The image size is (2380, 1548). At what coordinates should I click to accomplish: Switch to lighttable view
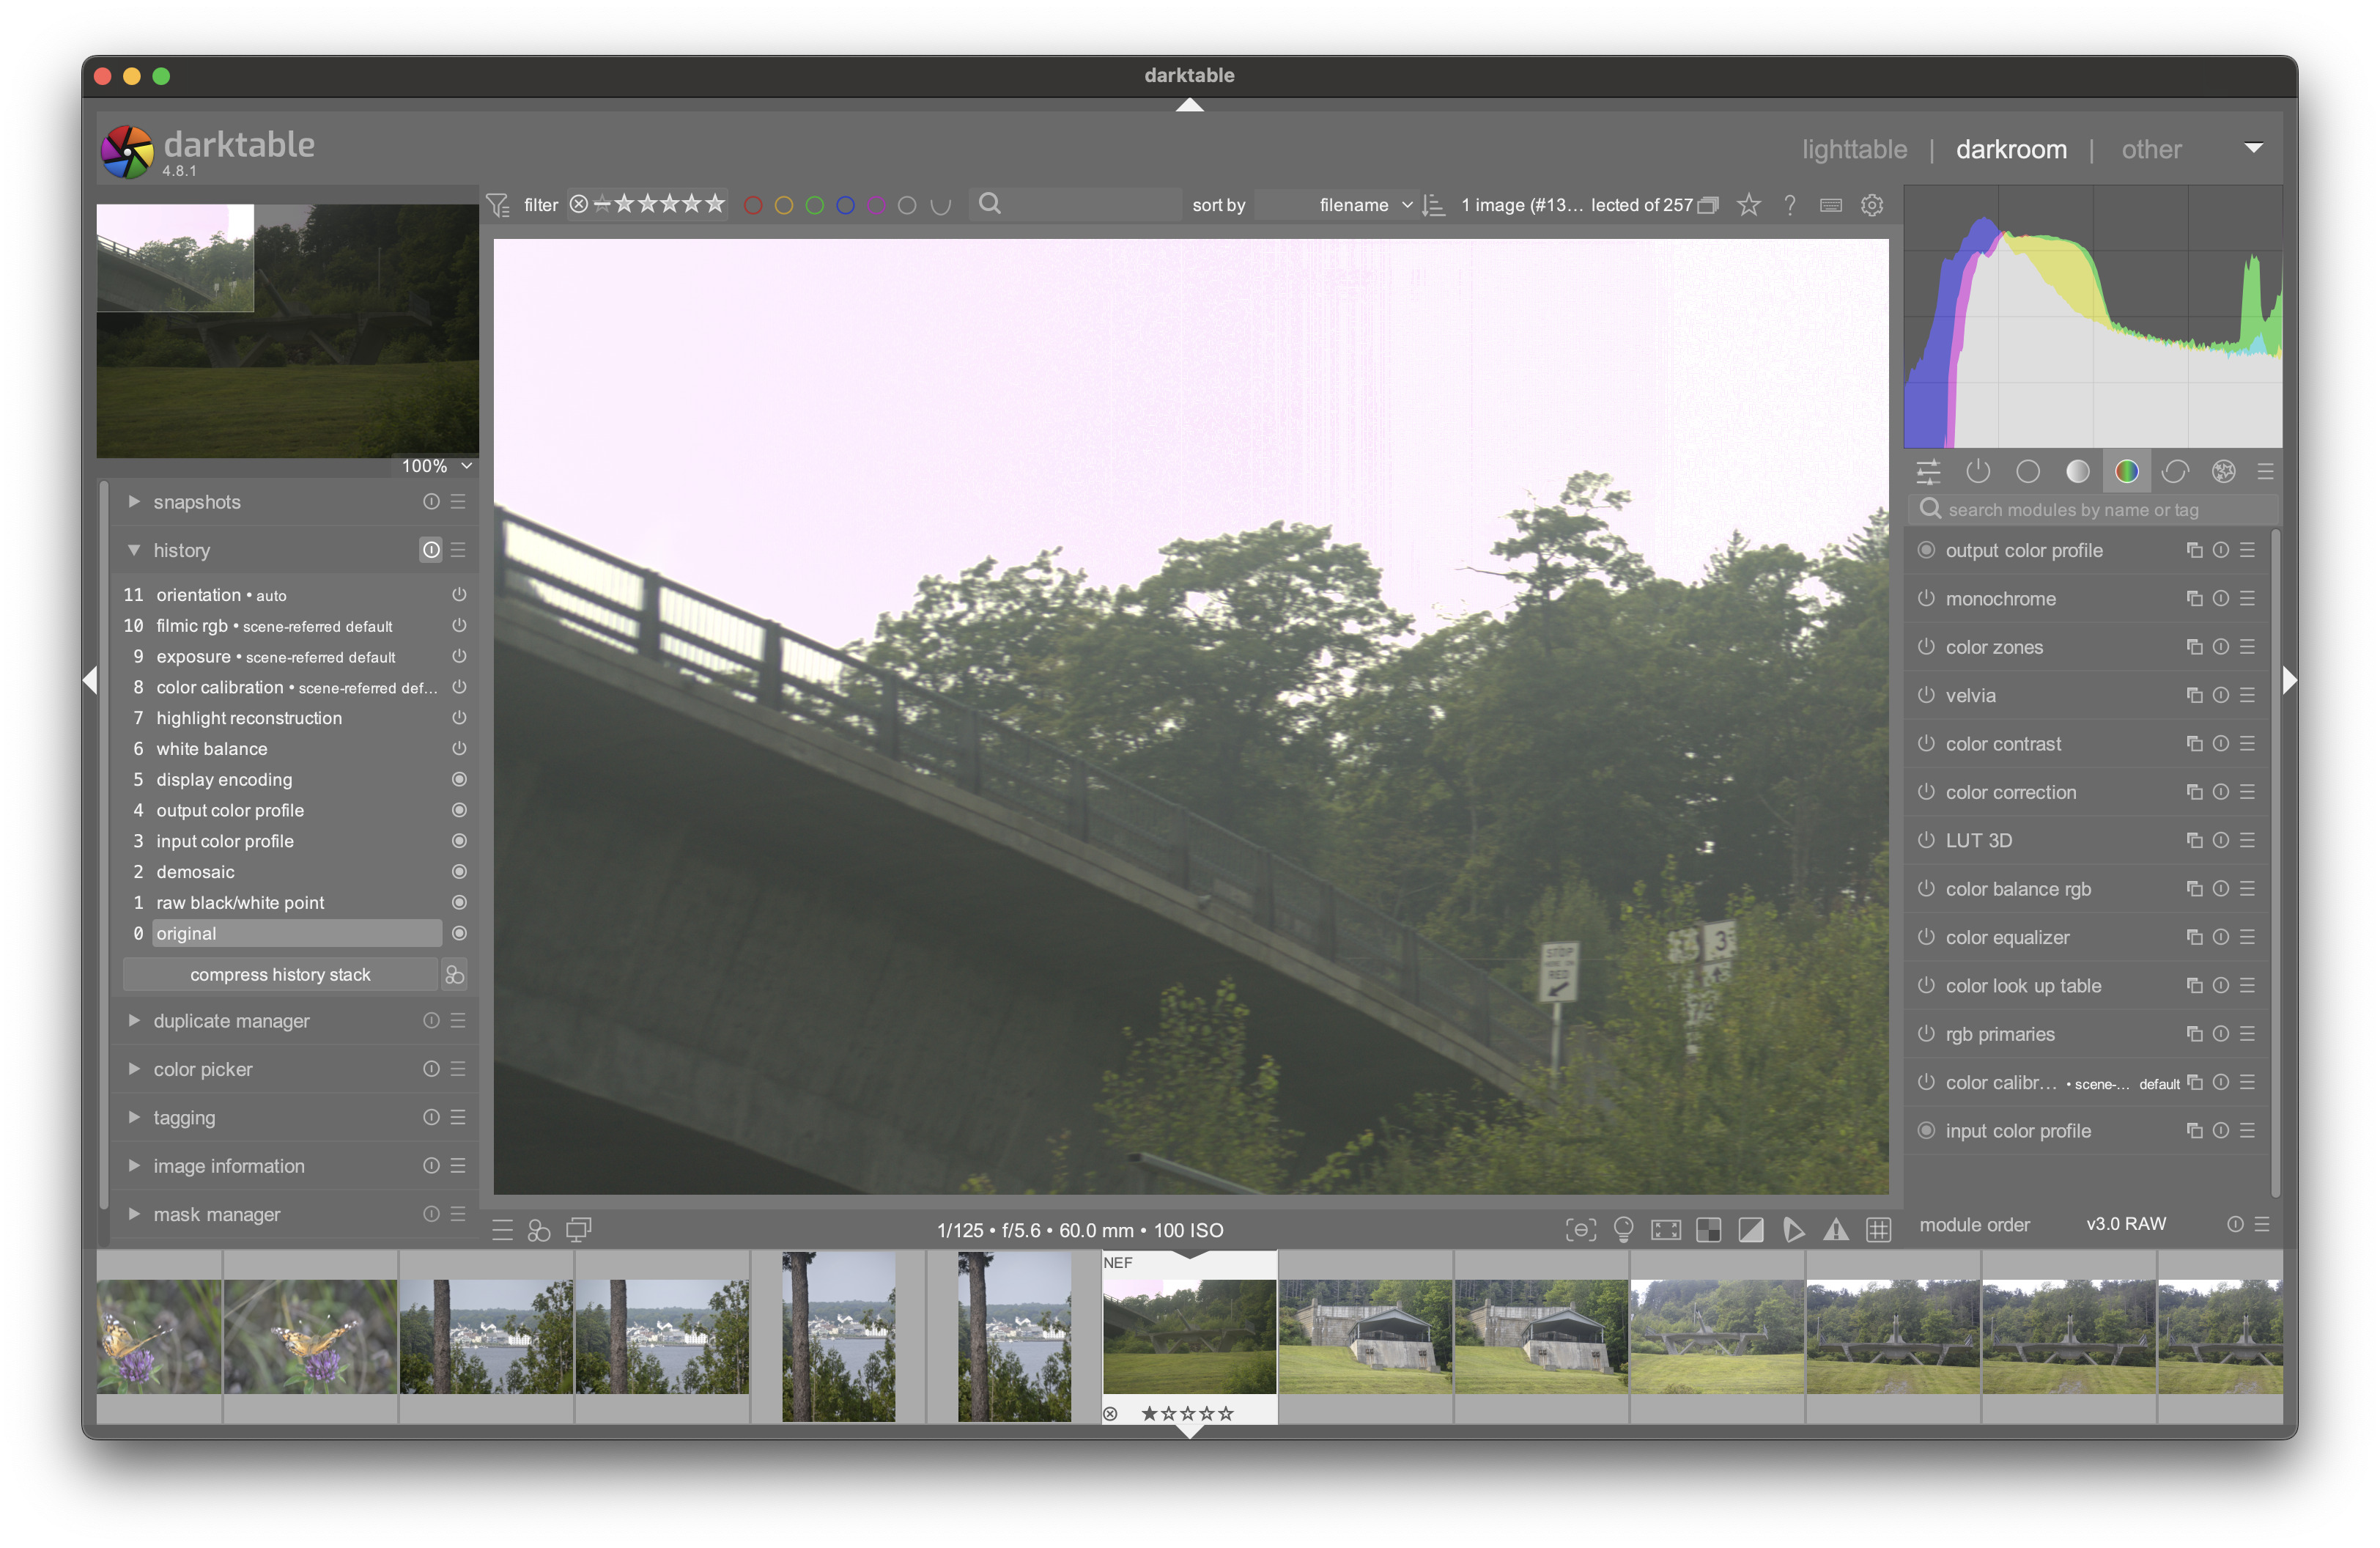click(x=1854, y=149)
